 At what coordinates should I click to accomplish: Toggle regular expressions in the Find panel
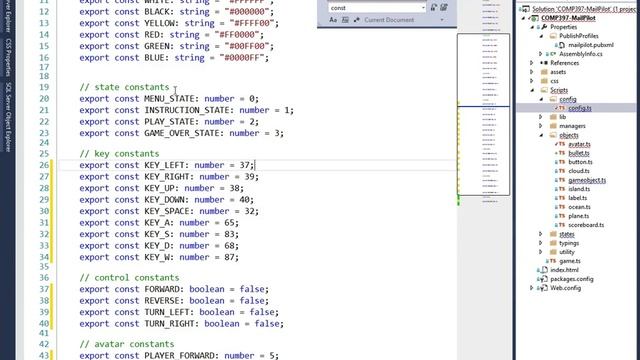click(x=357, y=20)
